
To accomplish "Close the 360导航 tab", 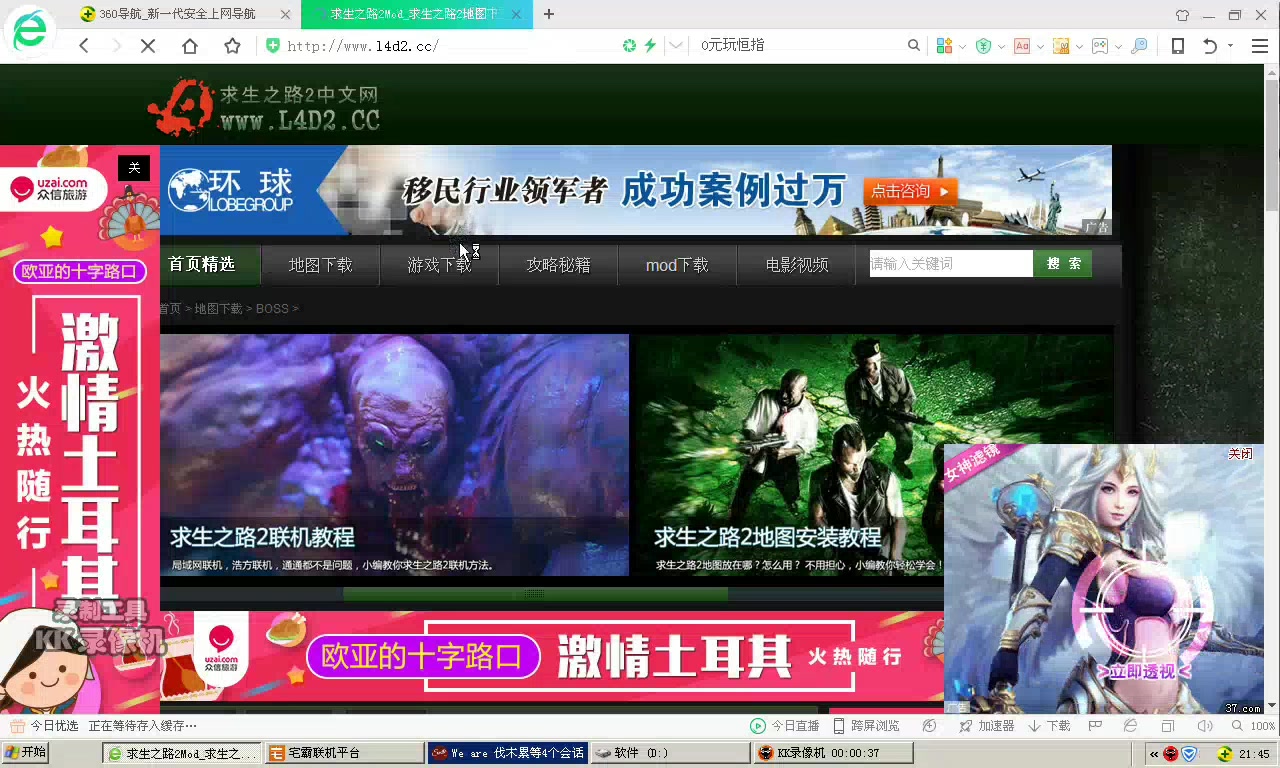I will click(284, 14).
